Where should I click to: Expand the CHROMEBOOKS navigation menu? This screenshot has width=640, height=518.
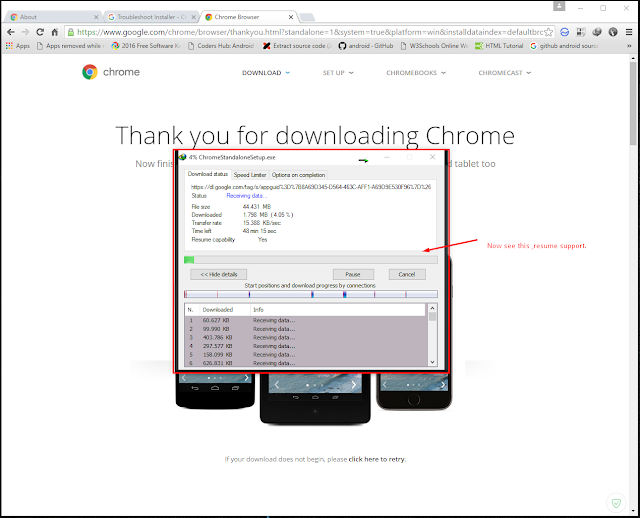click(416, 73)
